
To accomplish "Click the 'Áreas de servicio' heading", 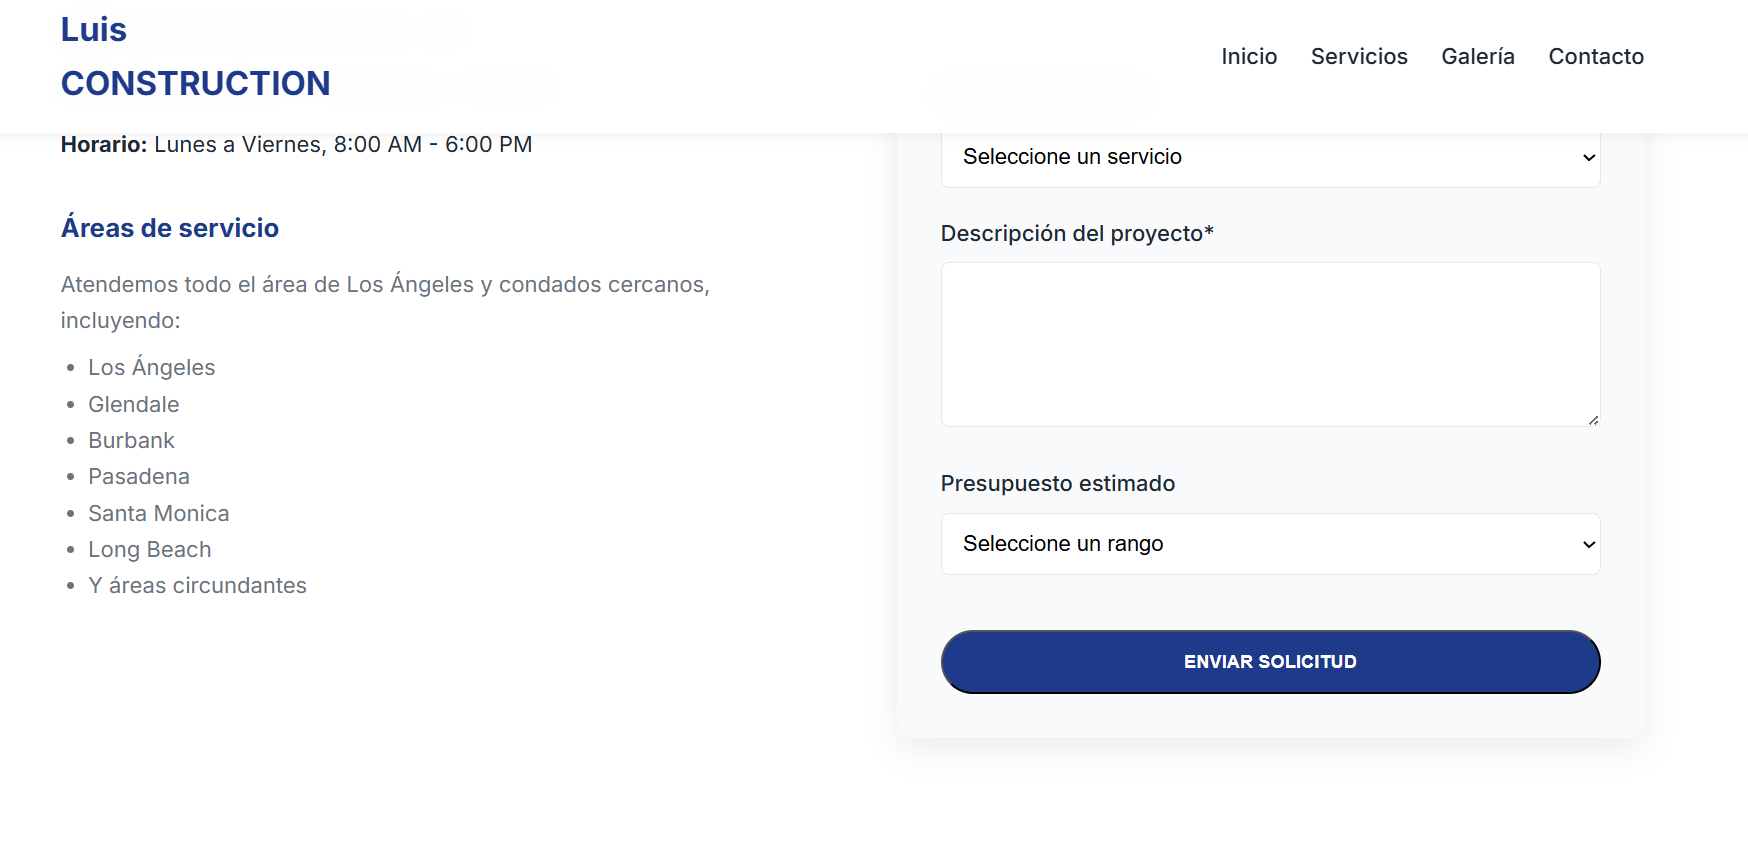I will (x=170, y=228).
